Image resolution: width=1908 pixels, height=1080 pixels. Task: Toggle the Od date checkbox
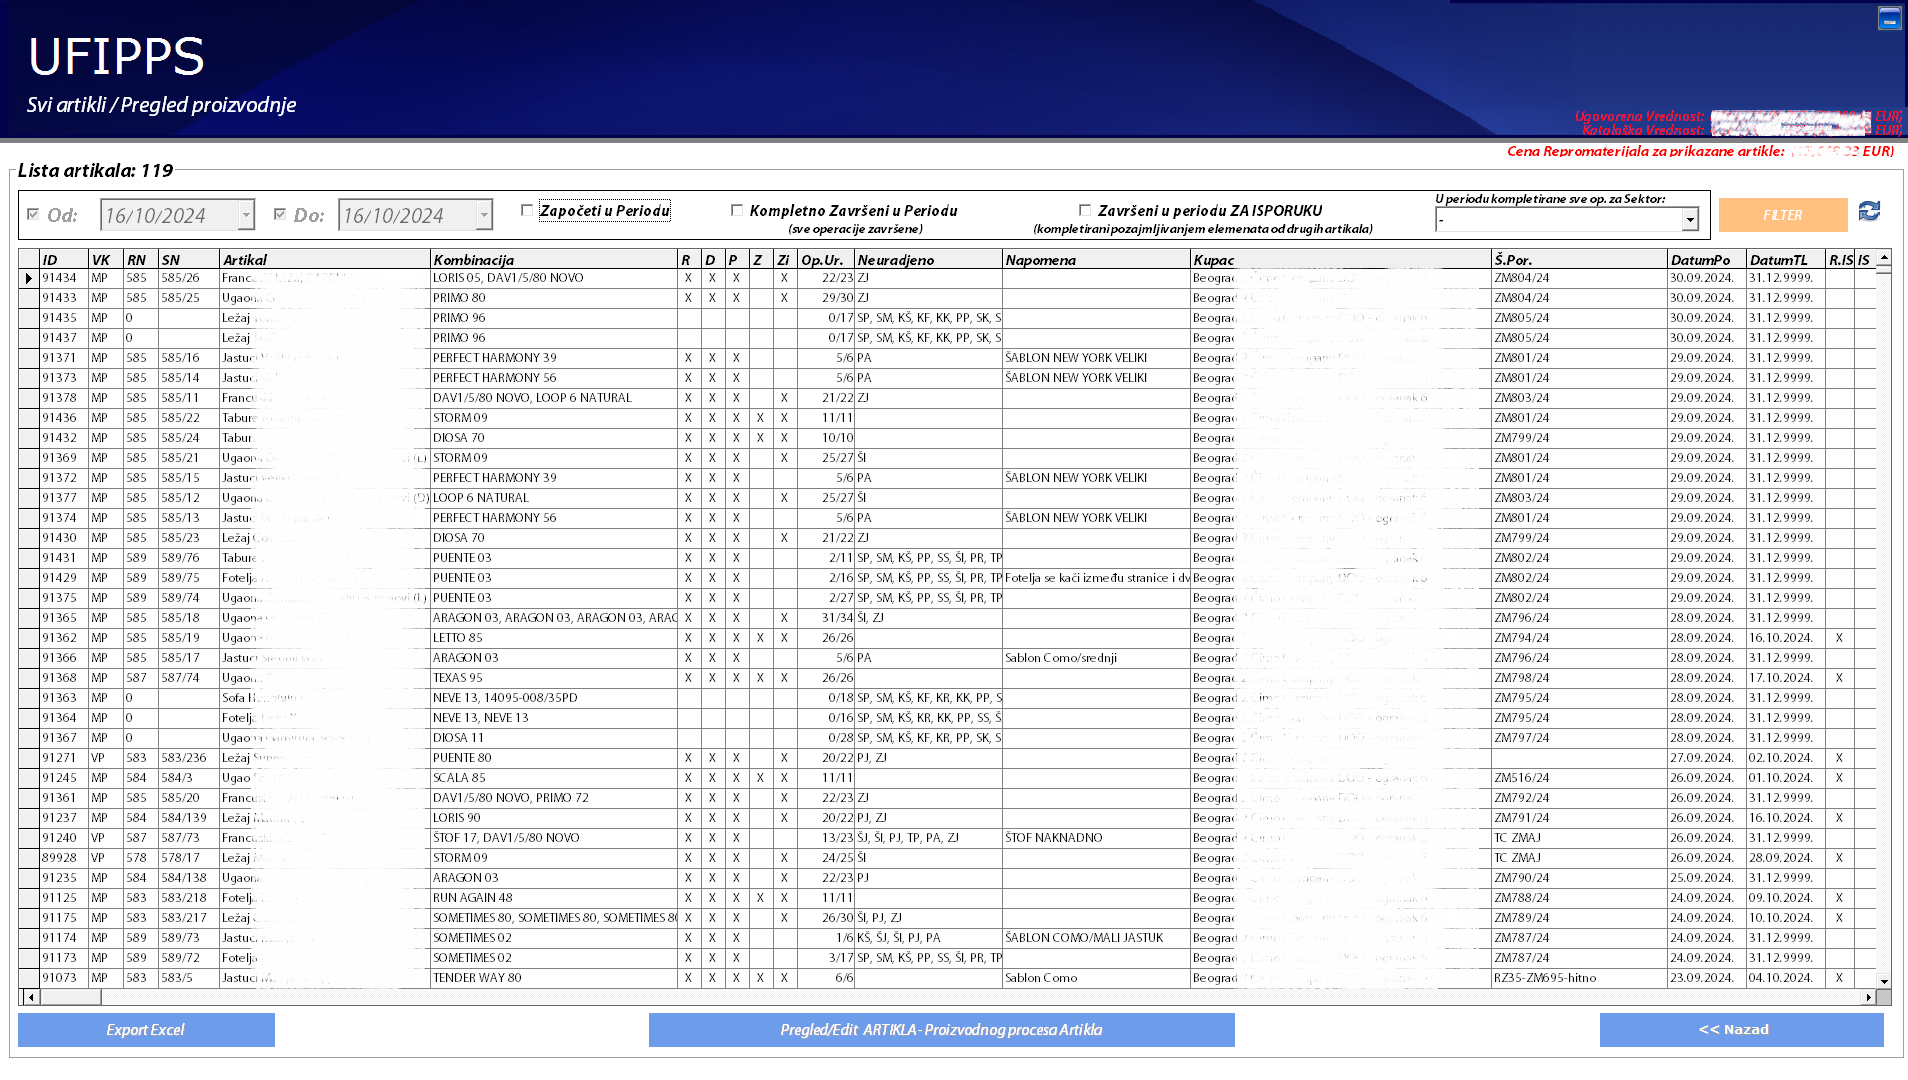(33, 214)
